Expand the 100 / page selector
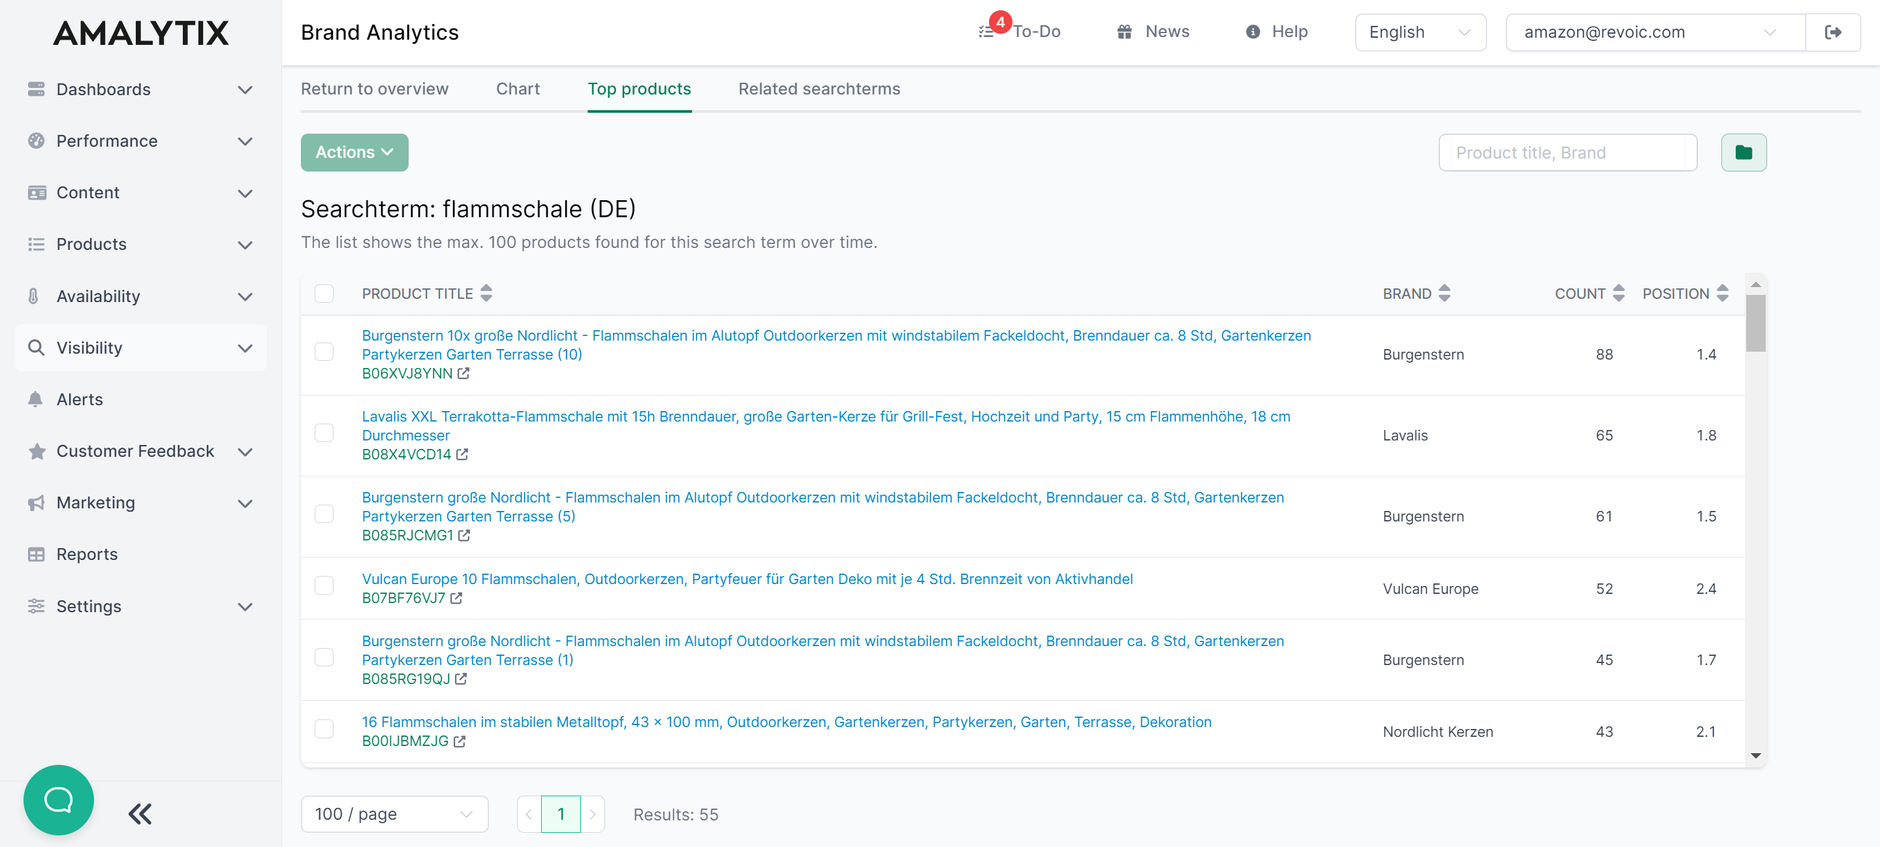The height and width of the screenshot is (847, 1880). click(x=394, y=814)
